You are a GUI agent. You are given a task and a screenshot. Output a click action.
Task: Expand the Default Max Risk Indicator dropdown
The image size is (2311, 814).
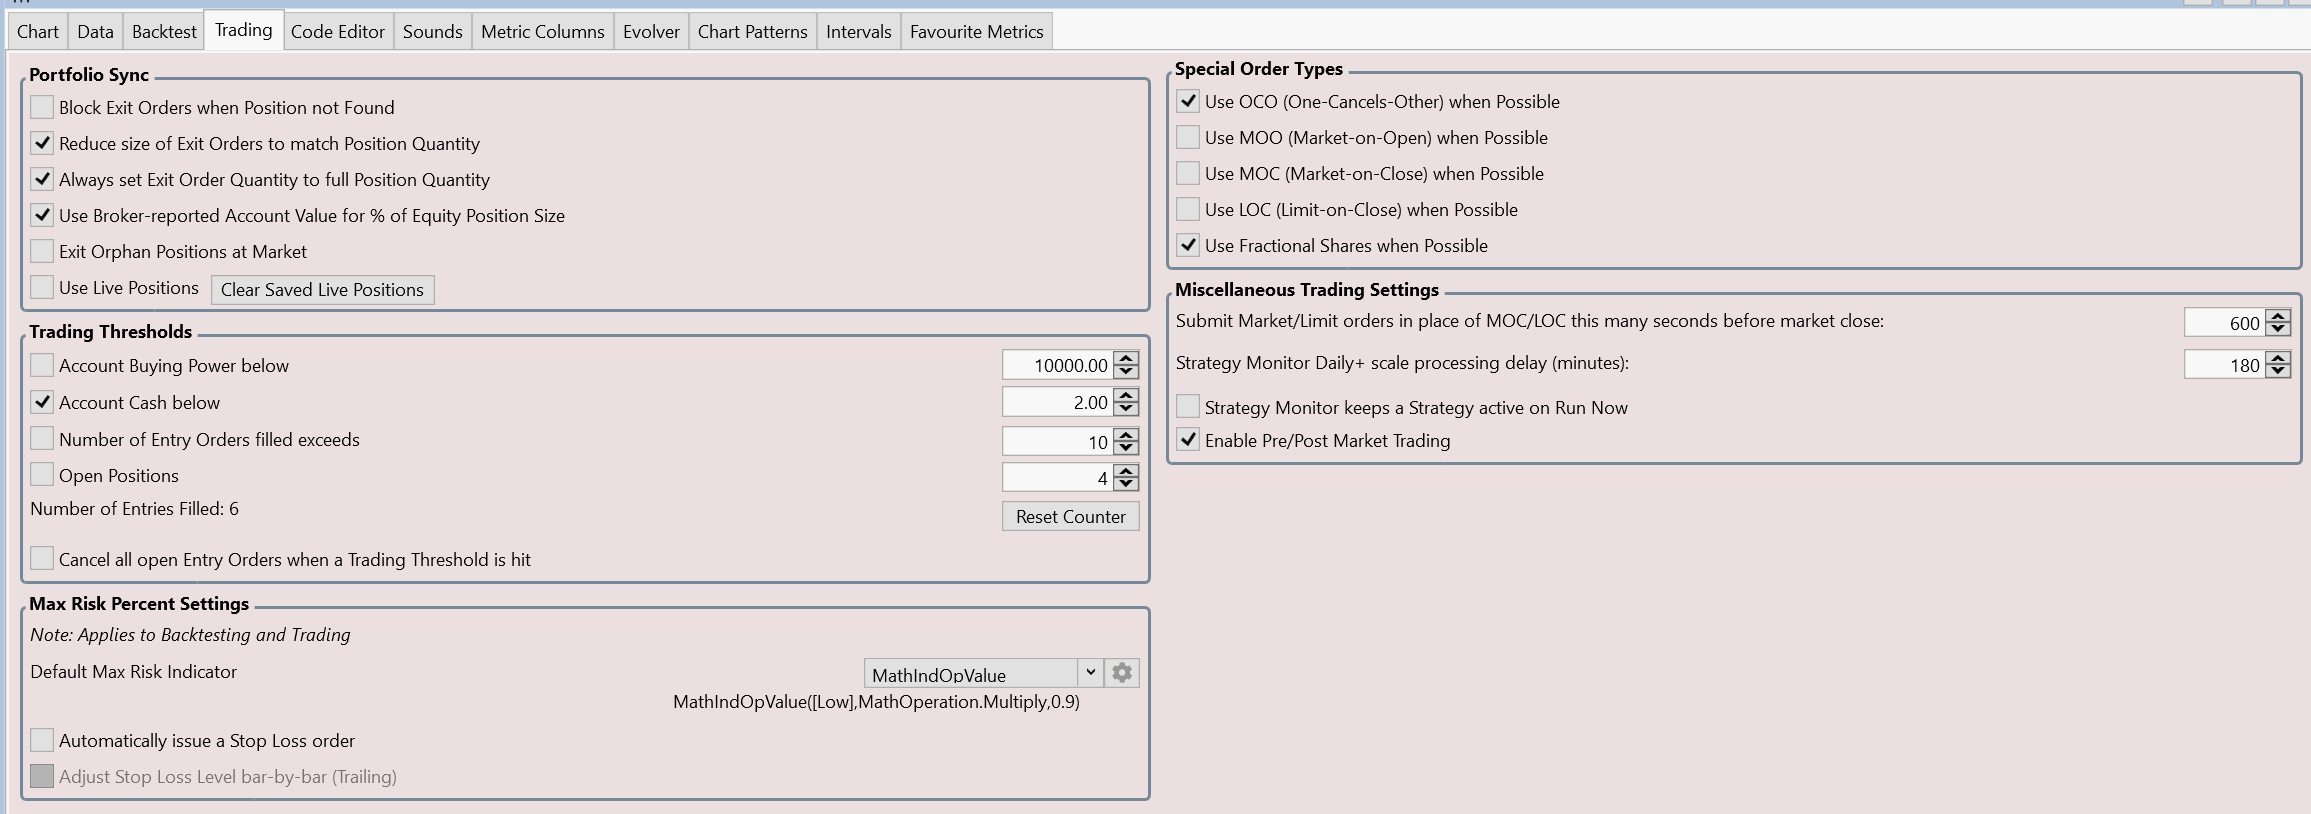point(1090,673)
